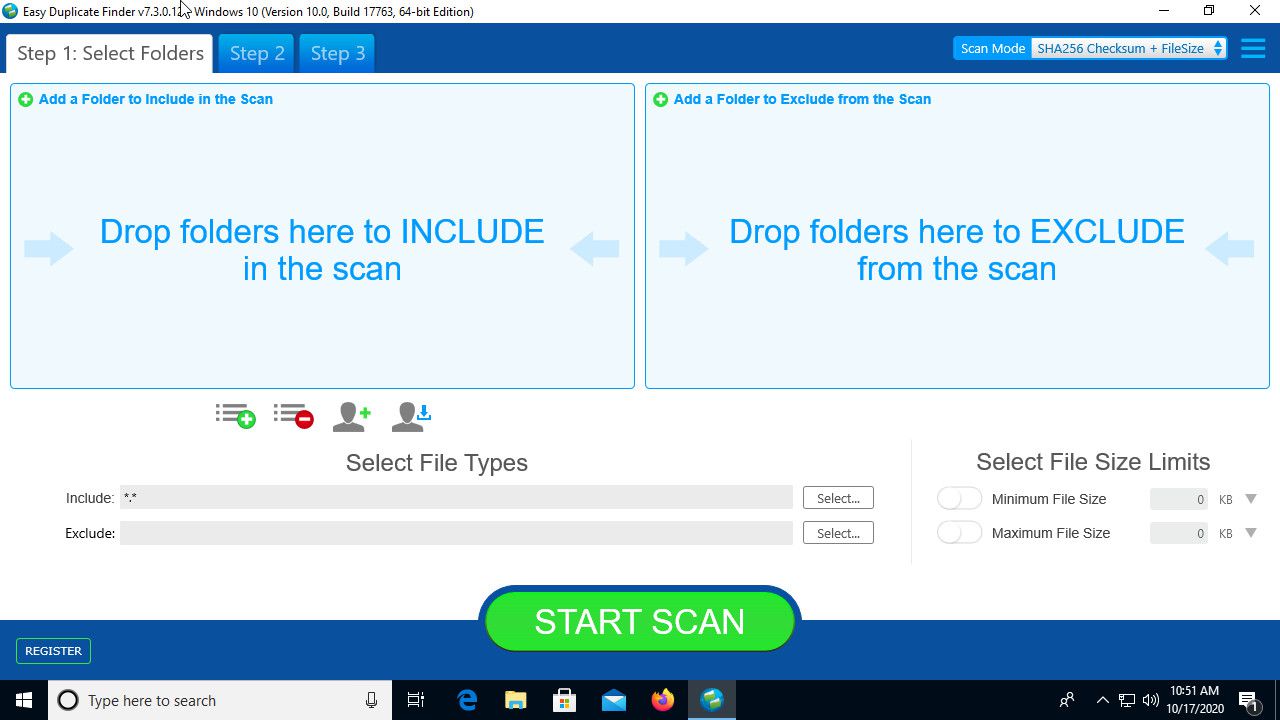Click green plus icon for Exclude folder
Image resolution: width=1280 pixels, height=720 pixels.
tap(661, 99)
